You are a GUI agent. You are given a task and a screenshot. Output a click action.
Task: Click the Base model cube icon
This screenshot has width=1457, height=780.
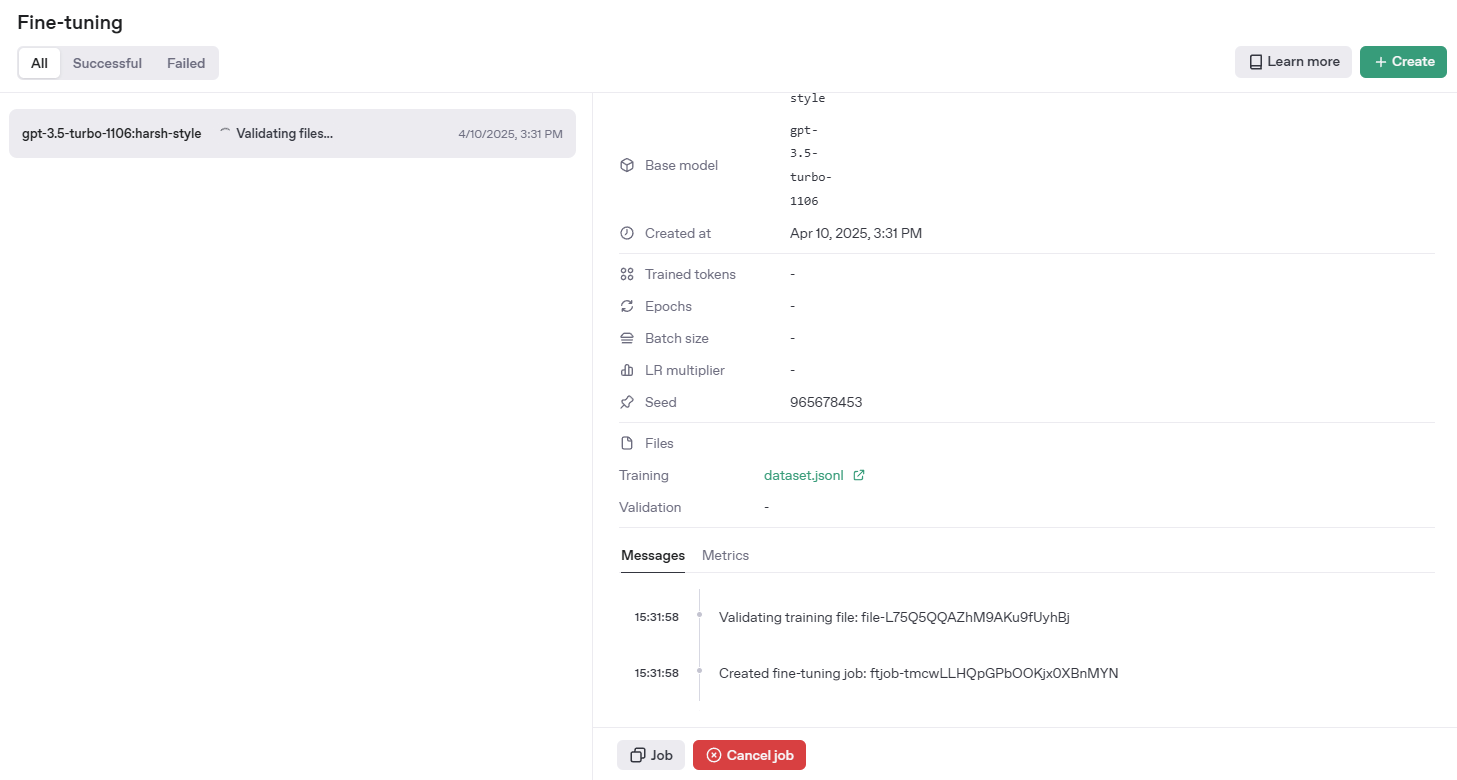pos(627,165)
